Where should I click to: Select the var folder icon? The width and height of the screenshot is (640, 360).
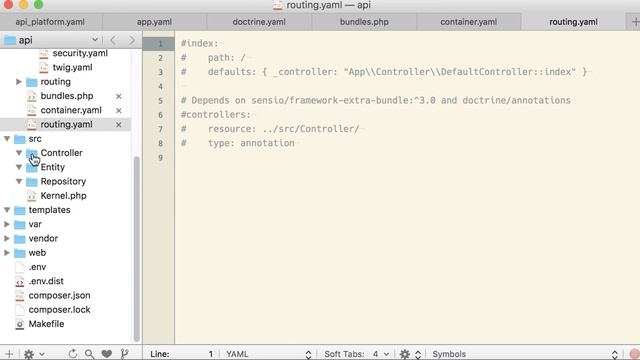tap(20, 224)
